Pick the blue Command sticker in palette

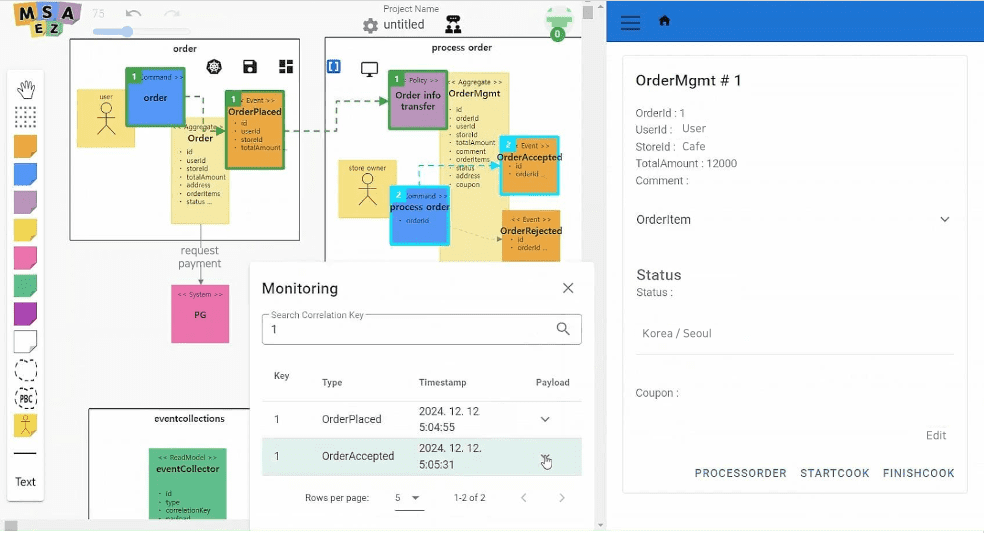pos(26,175)
